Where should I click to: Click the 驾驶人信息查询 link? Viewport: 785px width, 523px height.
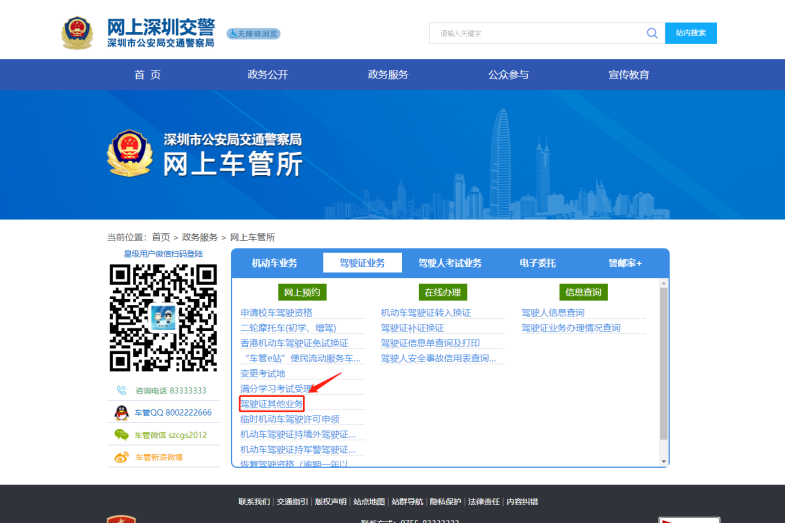[552, 313]
